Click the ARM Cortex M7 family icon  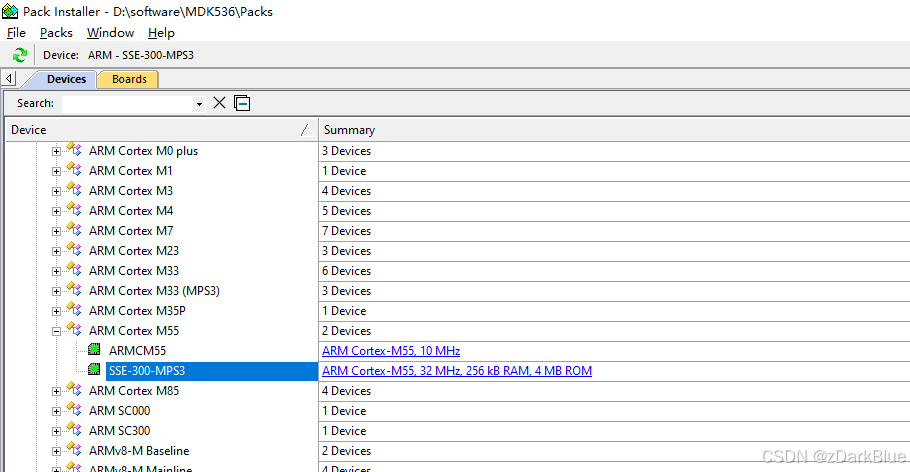(74, 229)
